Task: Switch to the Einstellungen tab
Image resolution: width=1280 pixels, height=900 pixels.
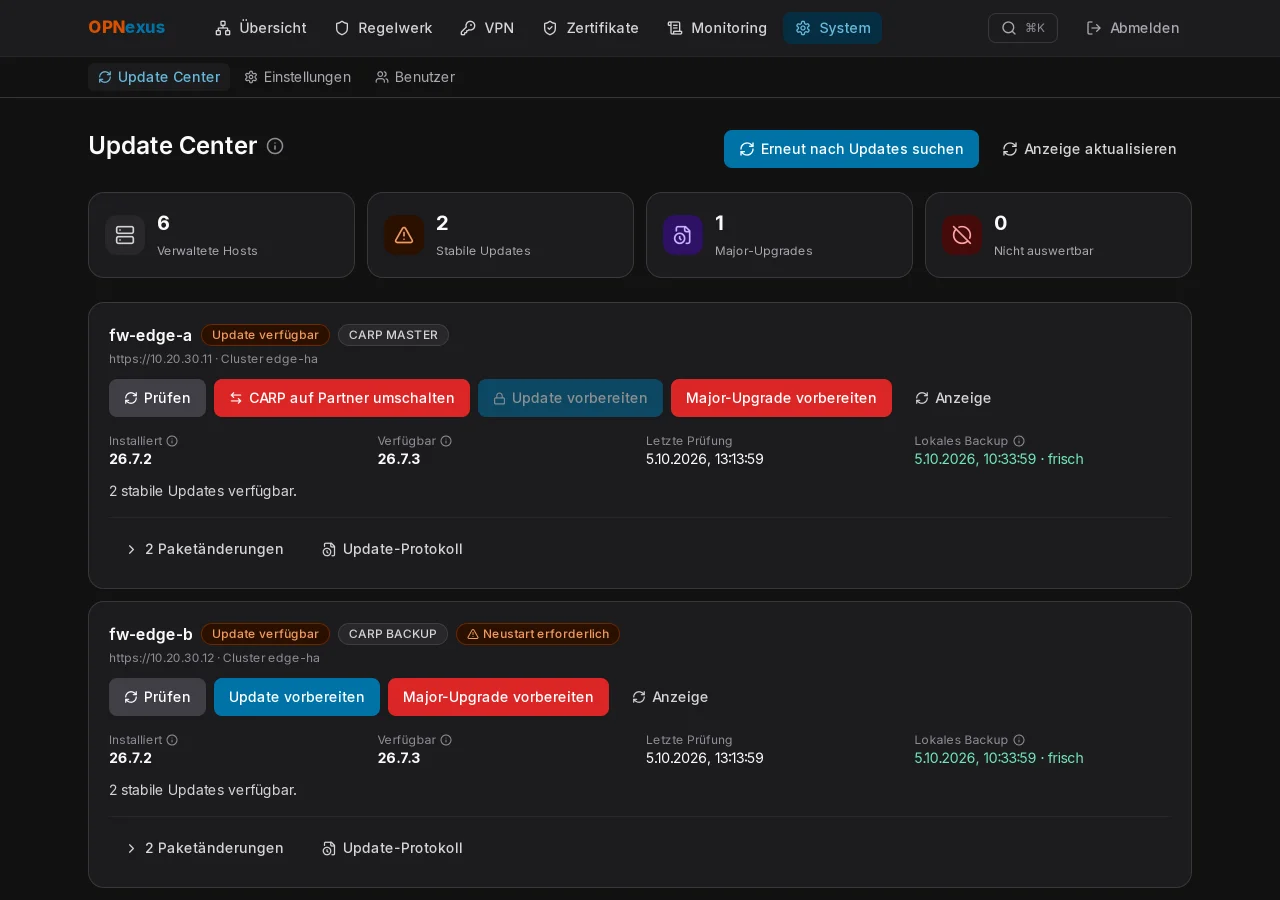Action: click(x=298, y=77)
